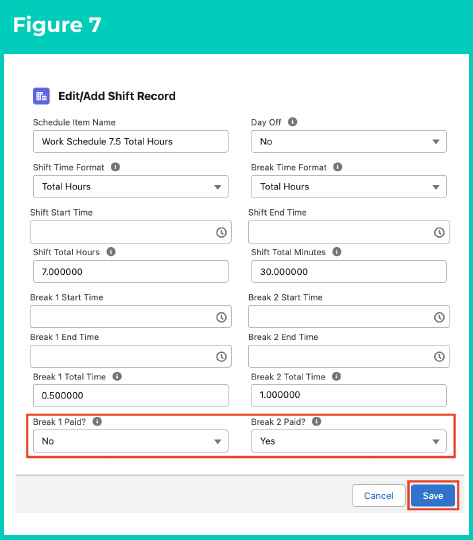This screenshot has height=540, width=473.
Task: Click the Break 2 Total Time info icon
Action: 337,376
